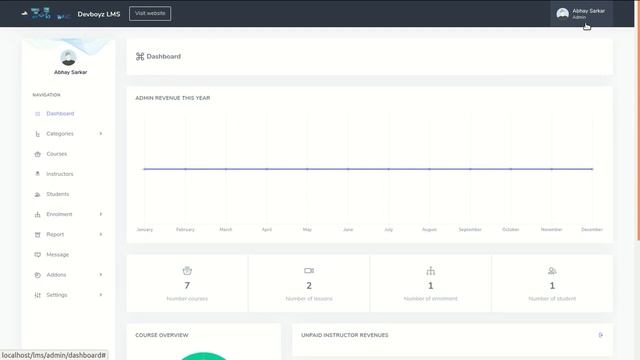This screenshot has height=360, width=640.
Task: Click the Number of student icon
Action: click(x=552, y=271)
